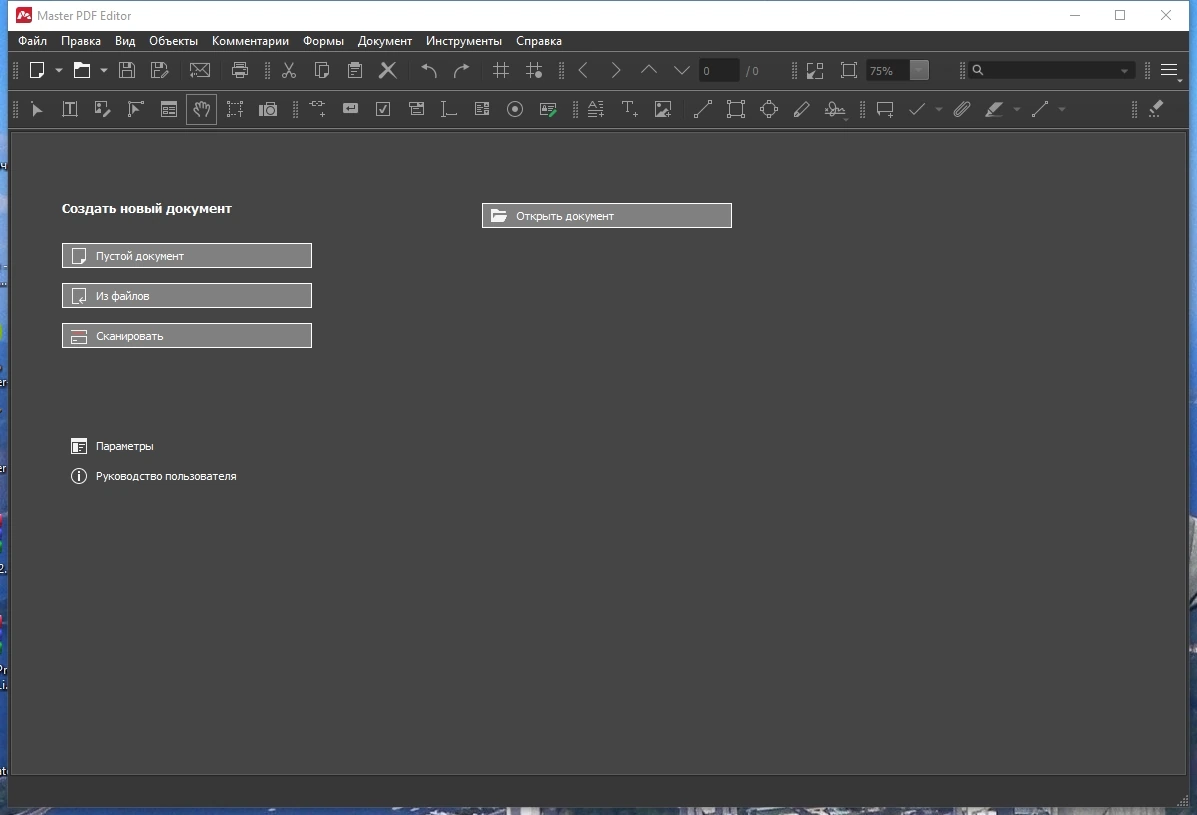
Task: Click the Paste clipboard icon
Action: click(355, 70)
